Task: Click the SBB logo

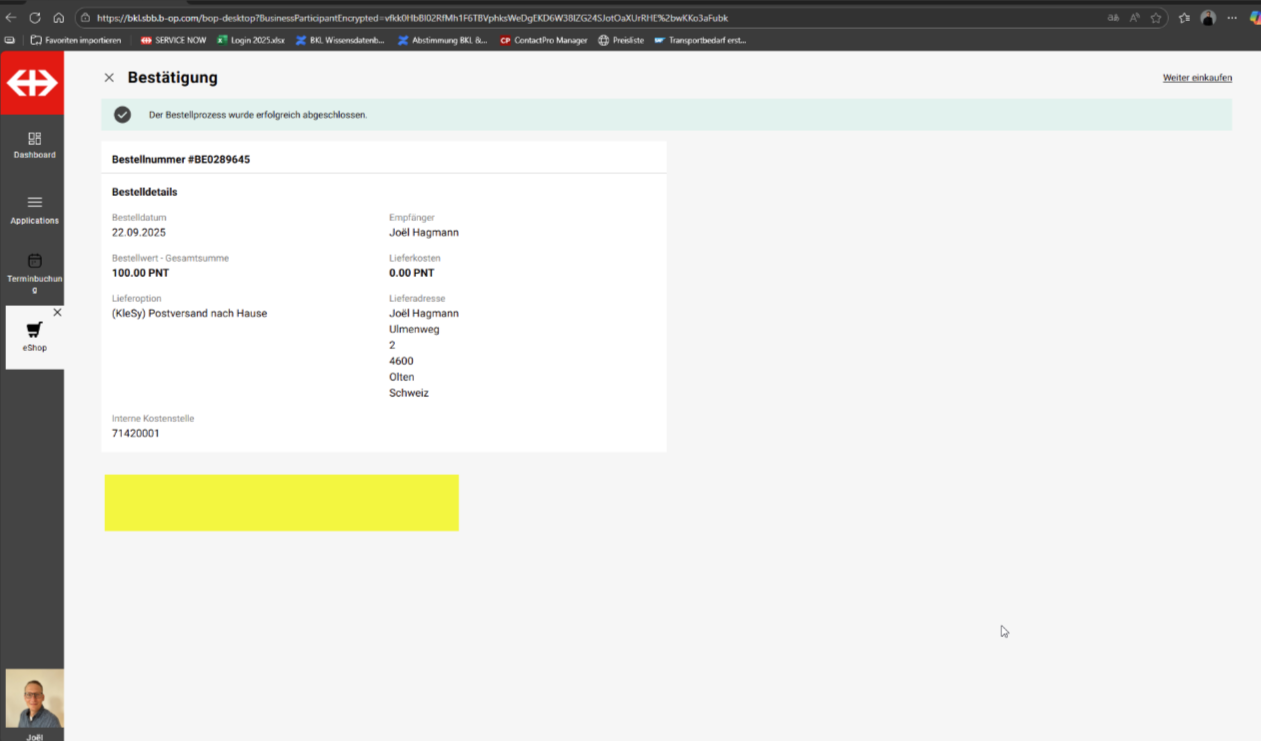Action: click(x=32, y=83)
